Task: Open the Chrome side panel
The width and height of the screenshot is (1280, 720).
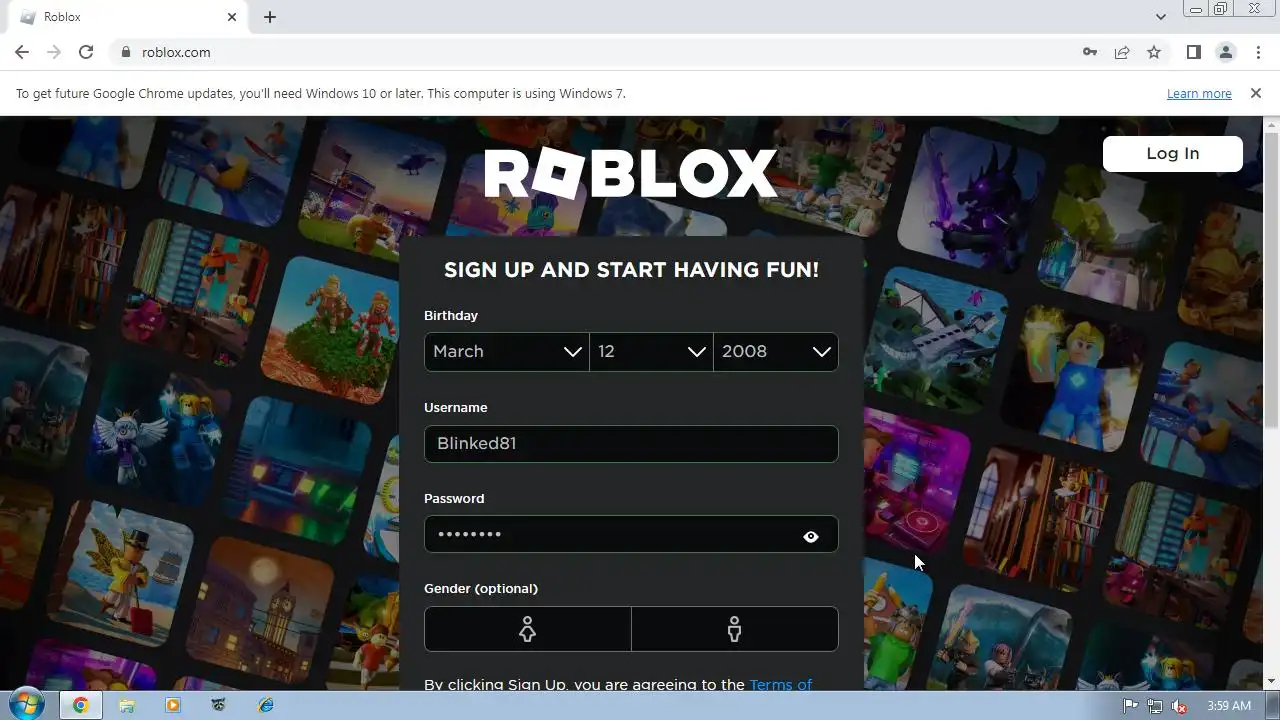Action: pos(1193,52)
